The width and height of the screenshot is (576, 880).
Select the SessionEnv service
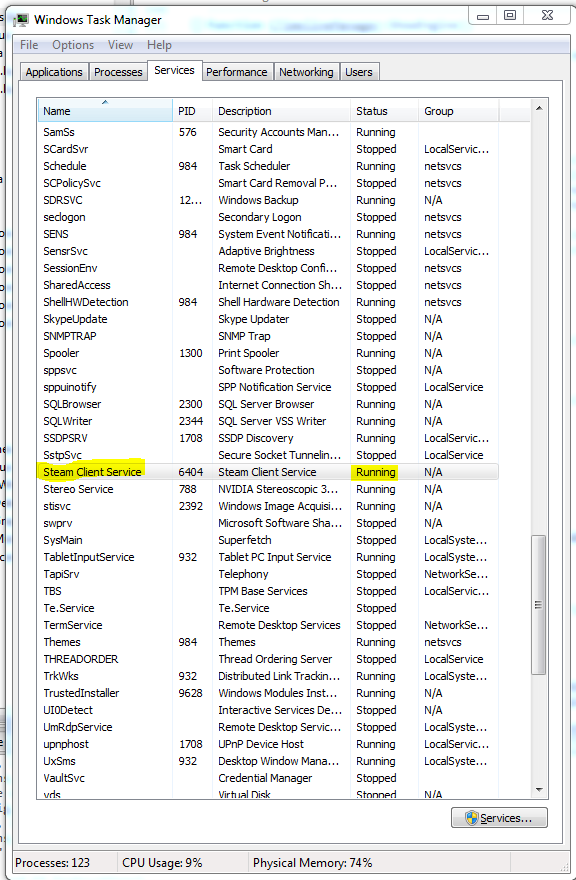[x=268, y=268]
